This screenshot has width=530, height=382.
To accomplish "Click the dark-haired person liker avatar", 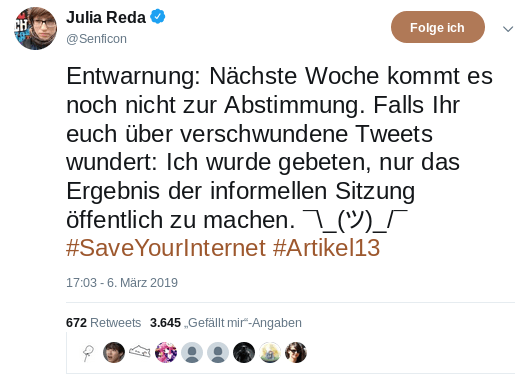I will coord(114,353).
